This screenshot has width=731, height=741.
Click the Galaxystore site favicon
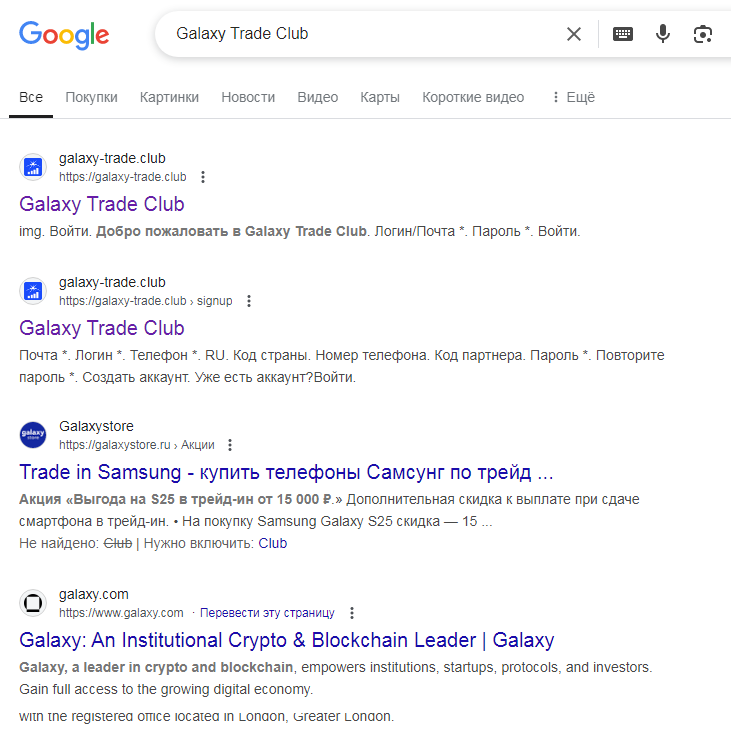[x=34, y=435]
